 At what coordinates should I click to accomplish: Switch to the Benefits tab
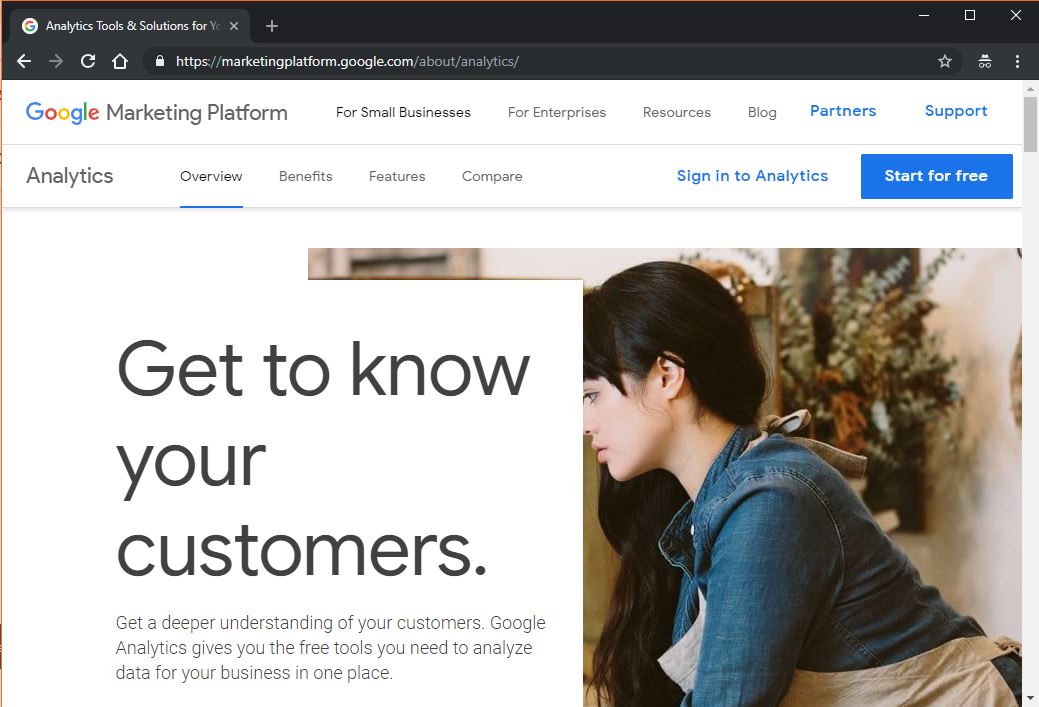(x=305, y=176)
